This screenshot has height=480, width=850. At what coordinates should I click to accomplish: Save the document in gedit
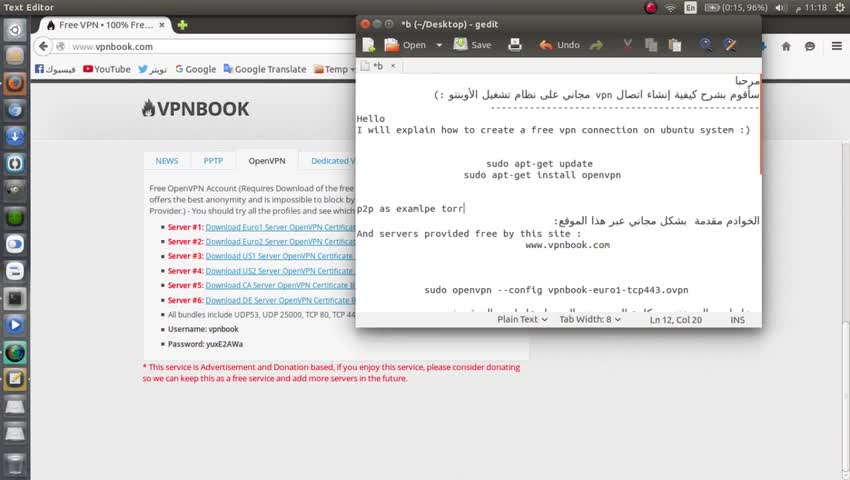point(472,45)
